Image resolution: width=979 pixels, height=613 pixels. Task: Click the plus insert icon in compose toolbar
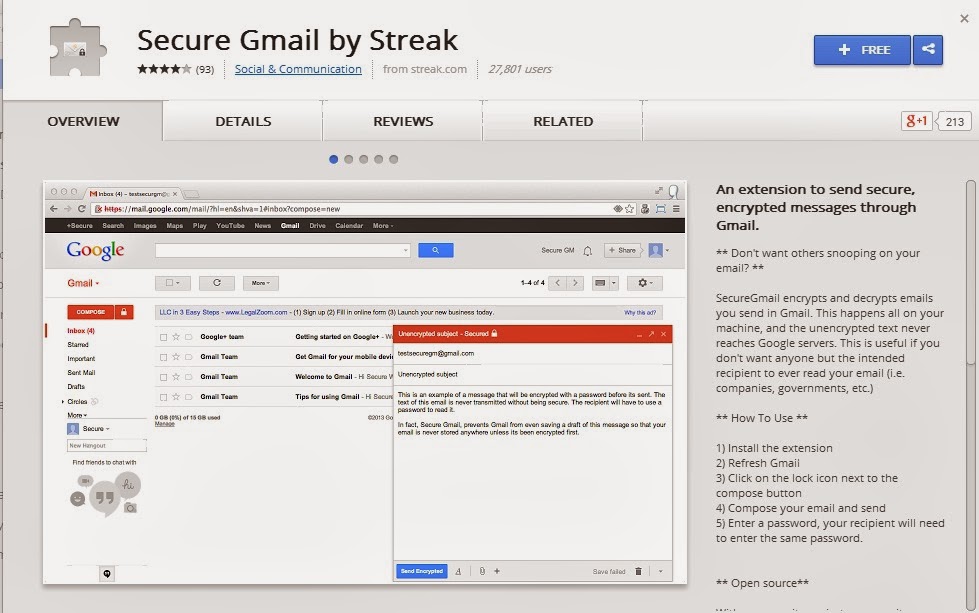(497, 571)
